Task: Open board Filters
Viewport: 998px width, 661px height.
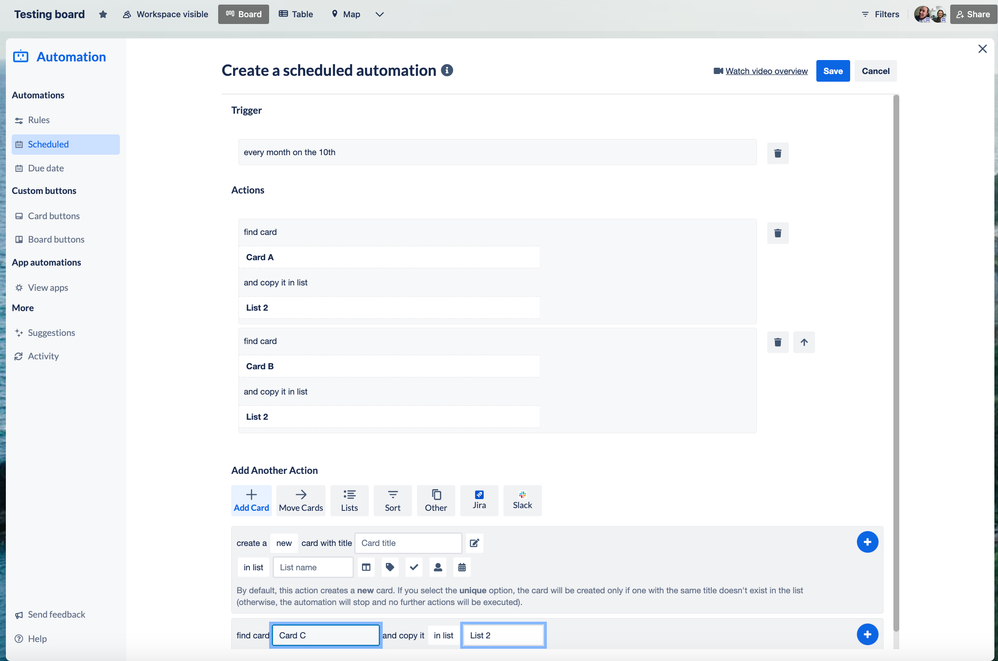Action: coord(880,14)
